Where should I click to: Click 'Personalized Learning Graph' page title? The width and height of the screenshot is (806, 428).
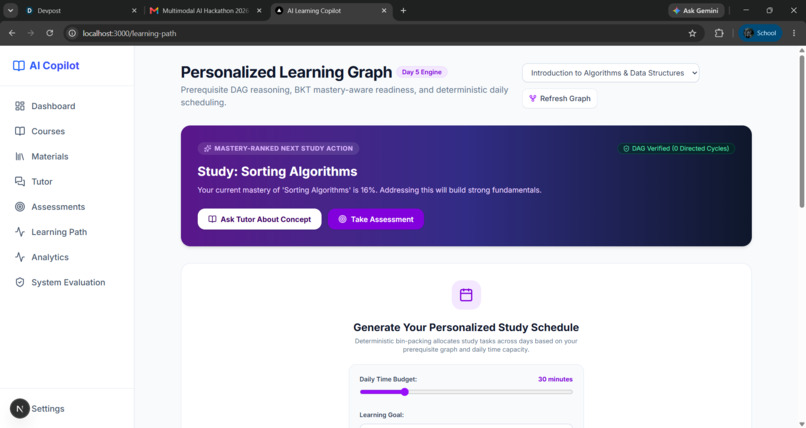pos(286,72)
